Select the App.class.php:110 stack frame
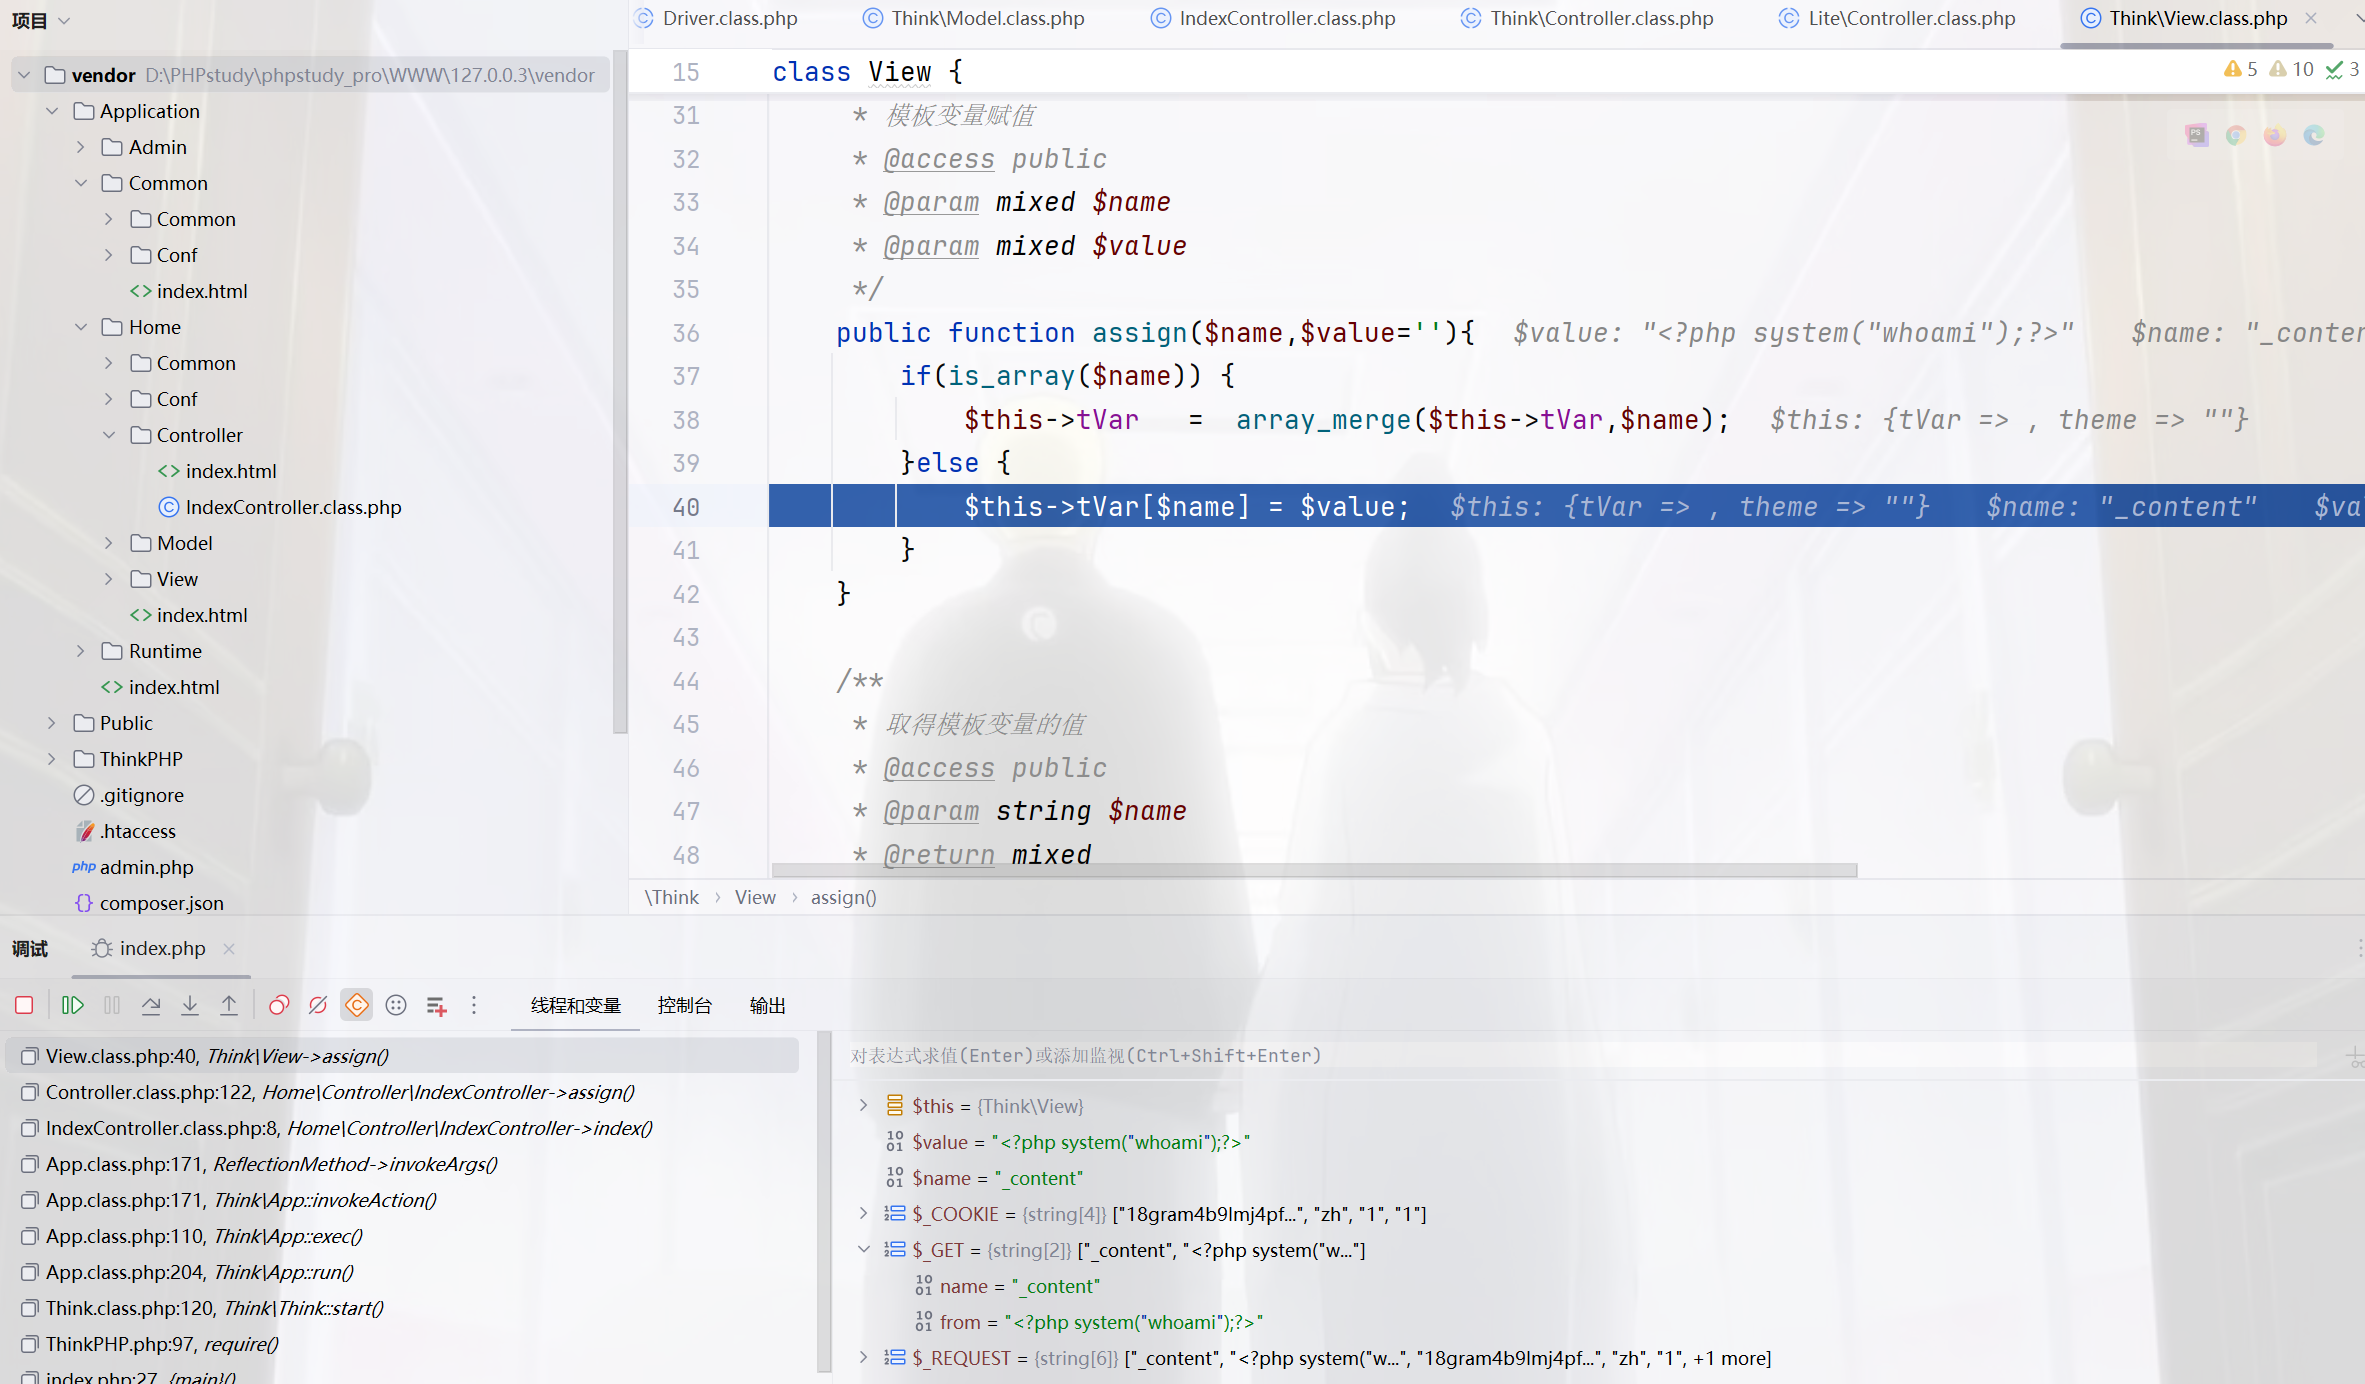Screen dimensions: 2365x1384 tap(204, 1236)
